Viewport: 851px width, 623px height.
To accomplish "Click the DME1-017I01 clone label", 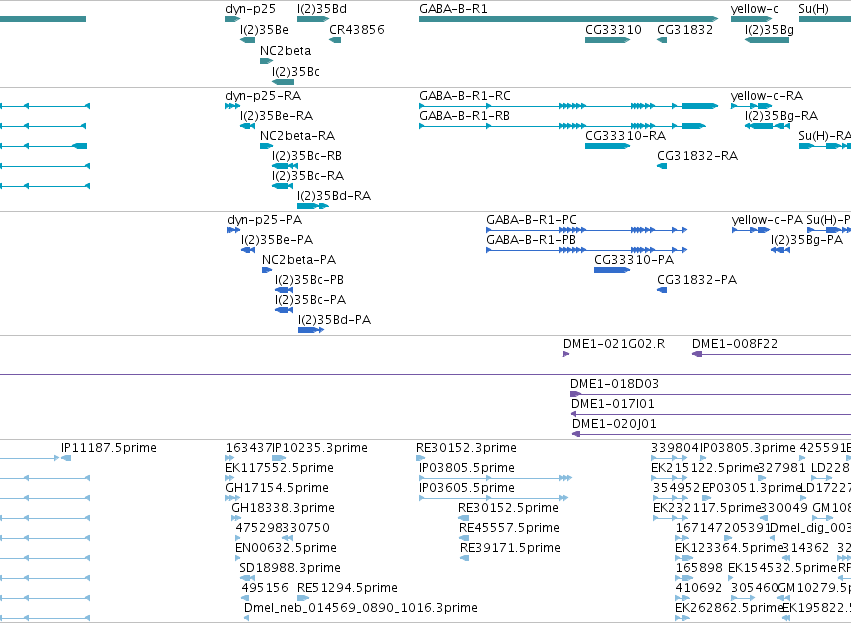I will 613,404.
